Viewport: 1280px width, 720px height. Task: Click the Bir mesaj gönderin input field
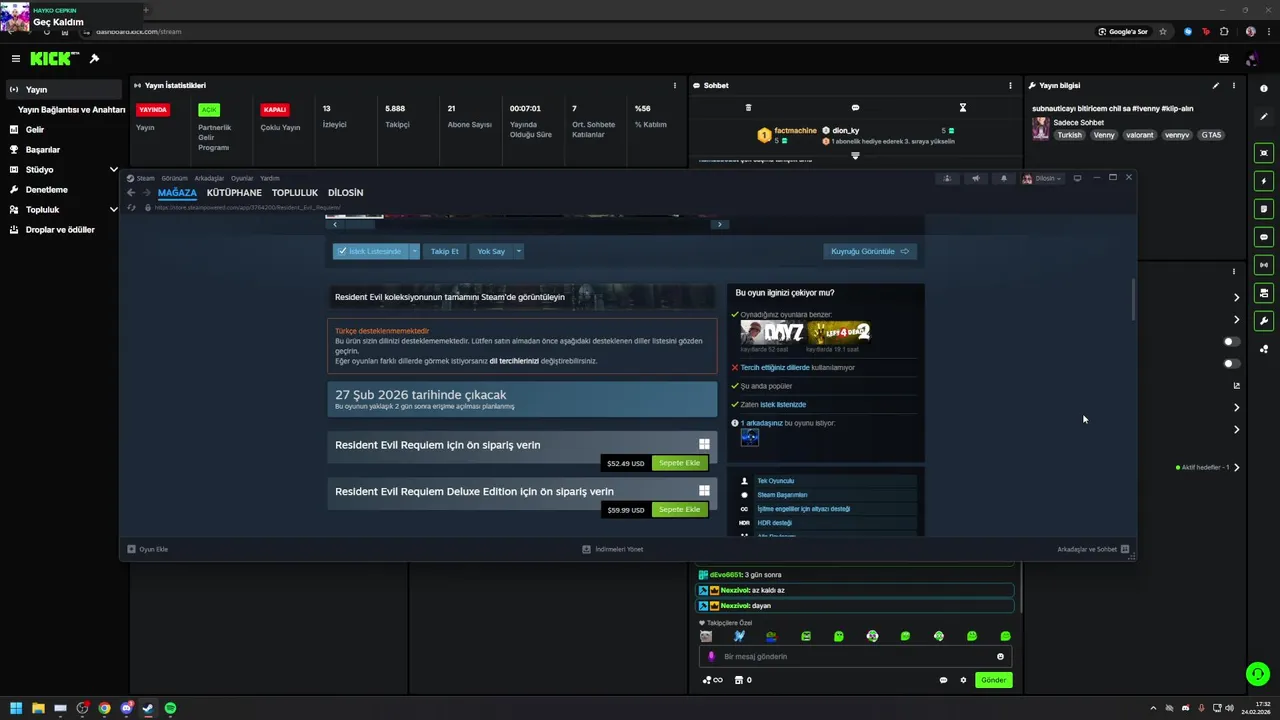[x=855, y=657]
